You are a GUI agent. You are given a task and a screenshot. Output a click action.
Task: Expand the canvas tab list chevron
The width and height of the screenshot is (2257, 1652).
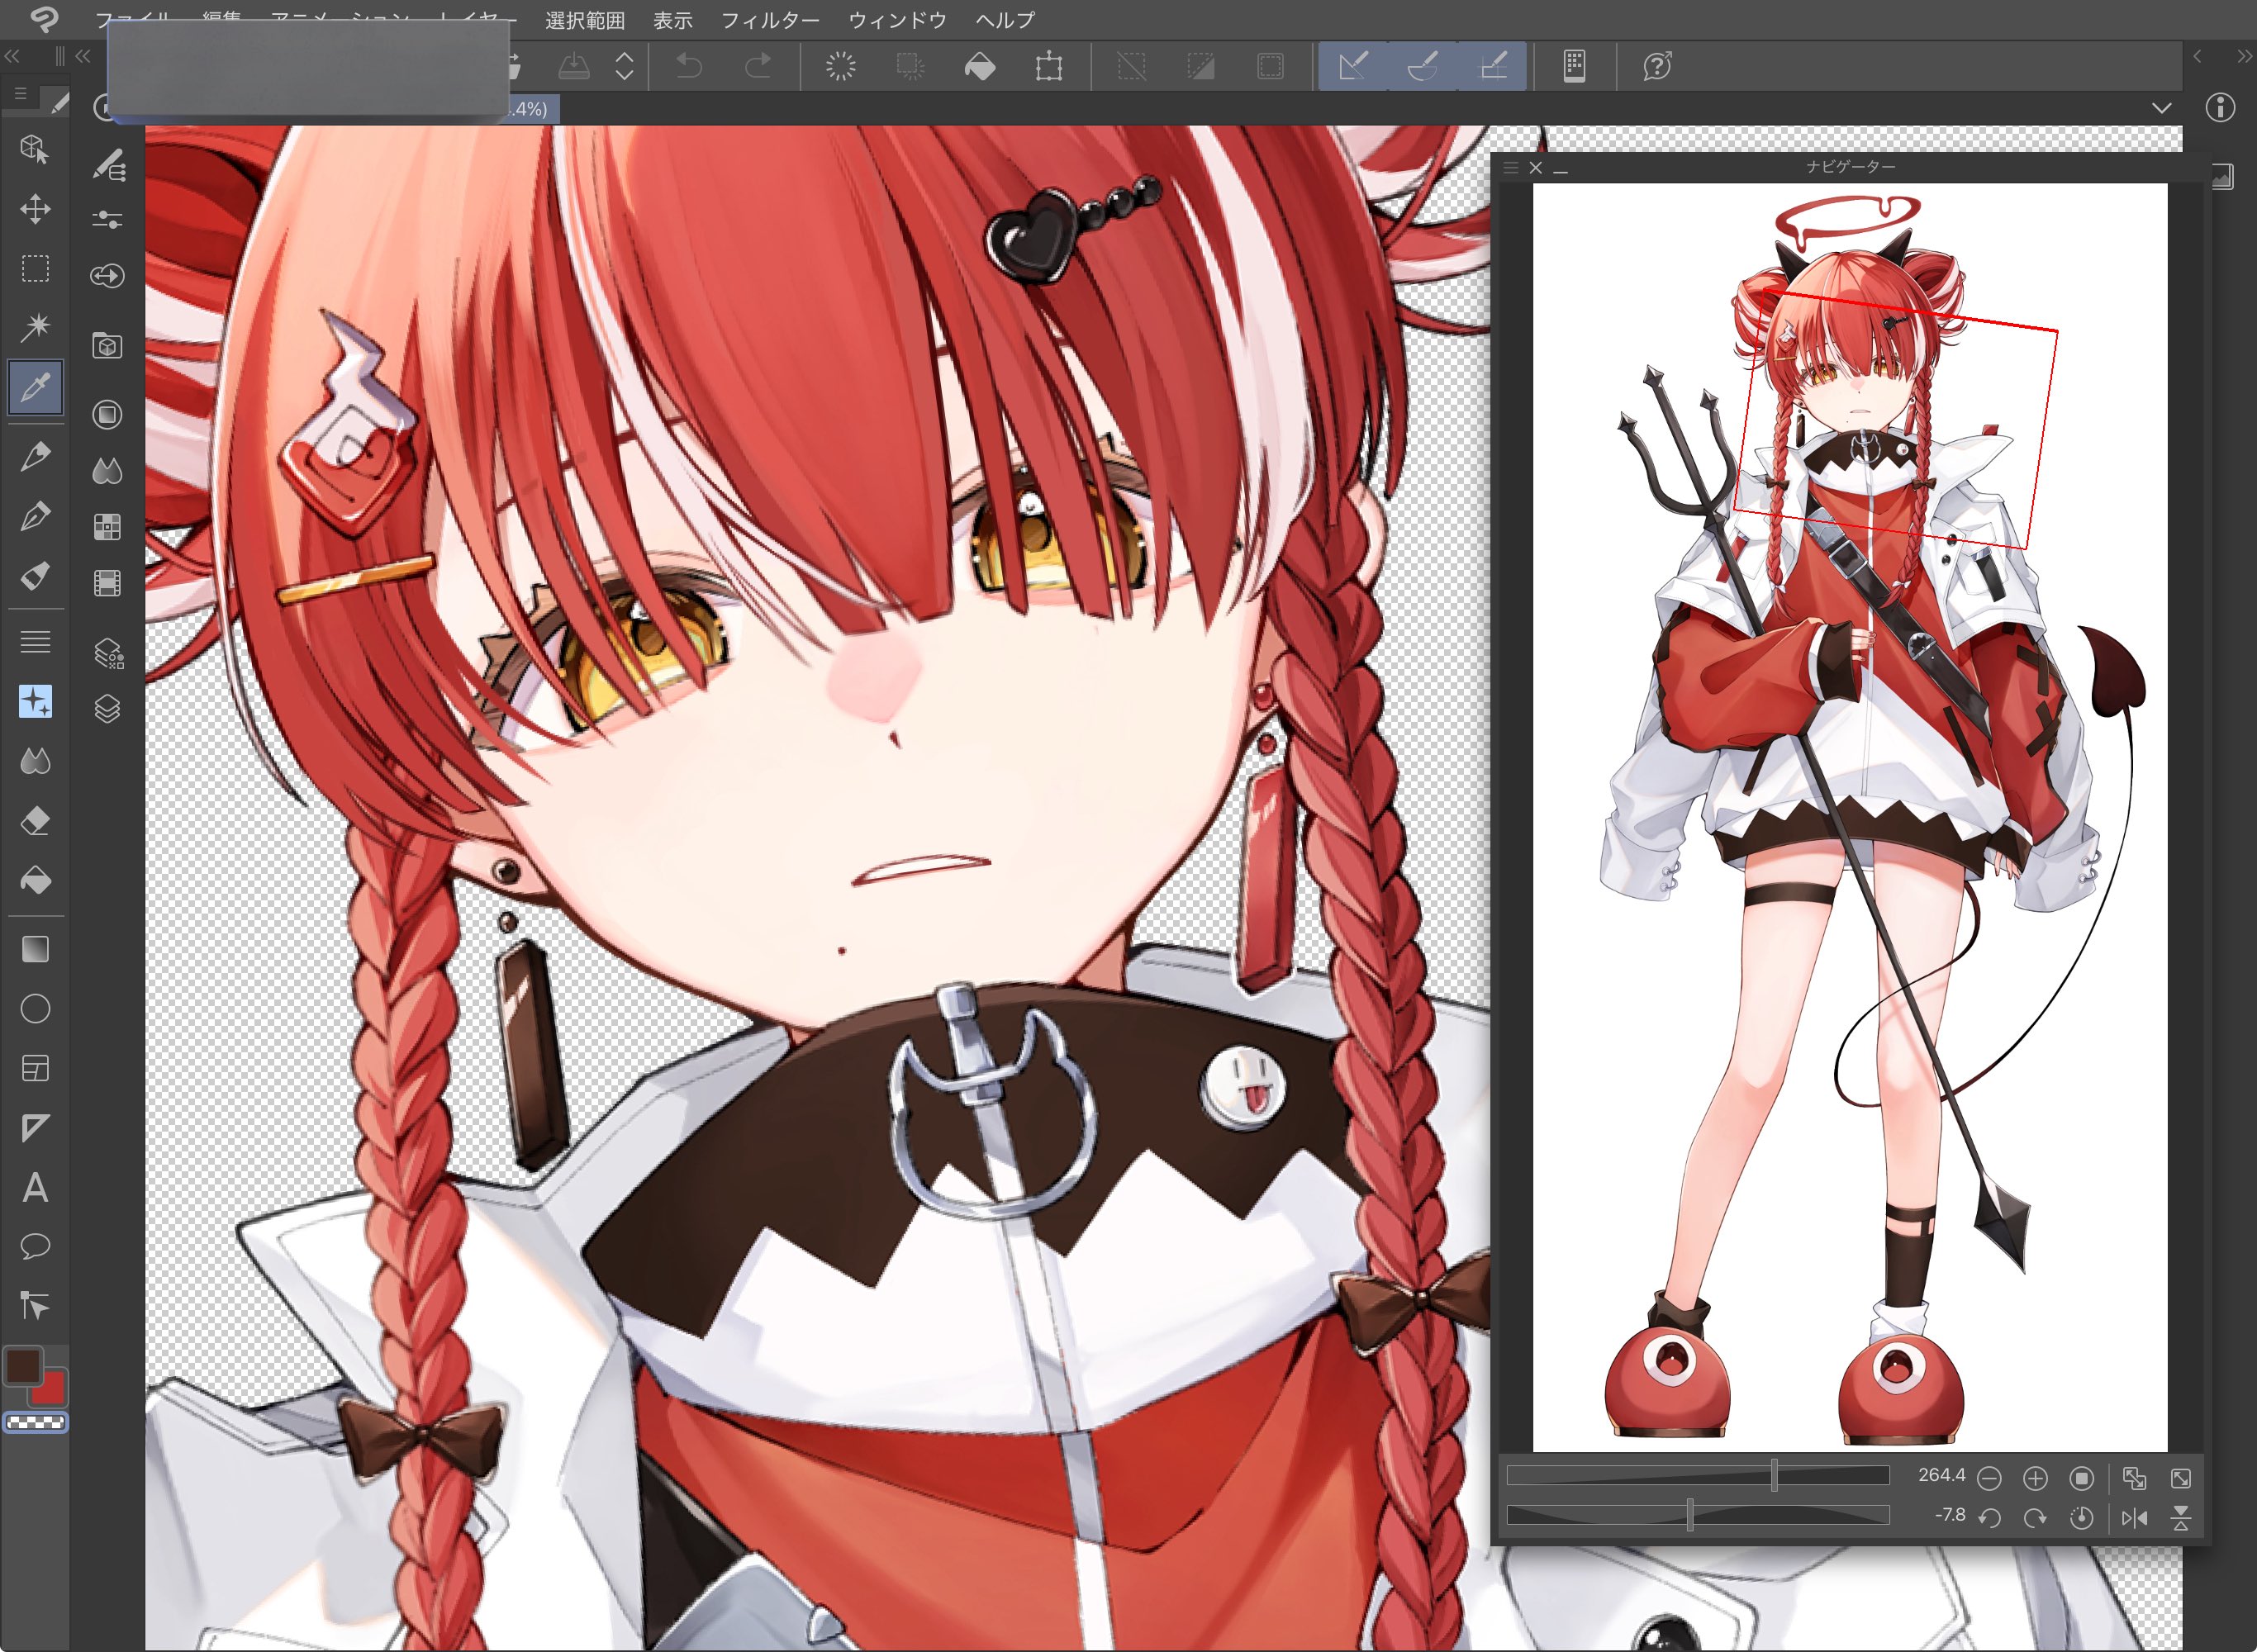coord(2161,108)
